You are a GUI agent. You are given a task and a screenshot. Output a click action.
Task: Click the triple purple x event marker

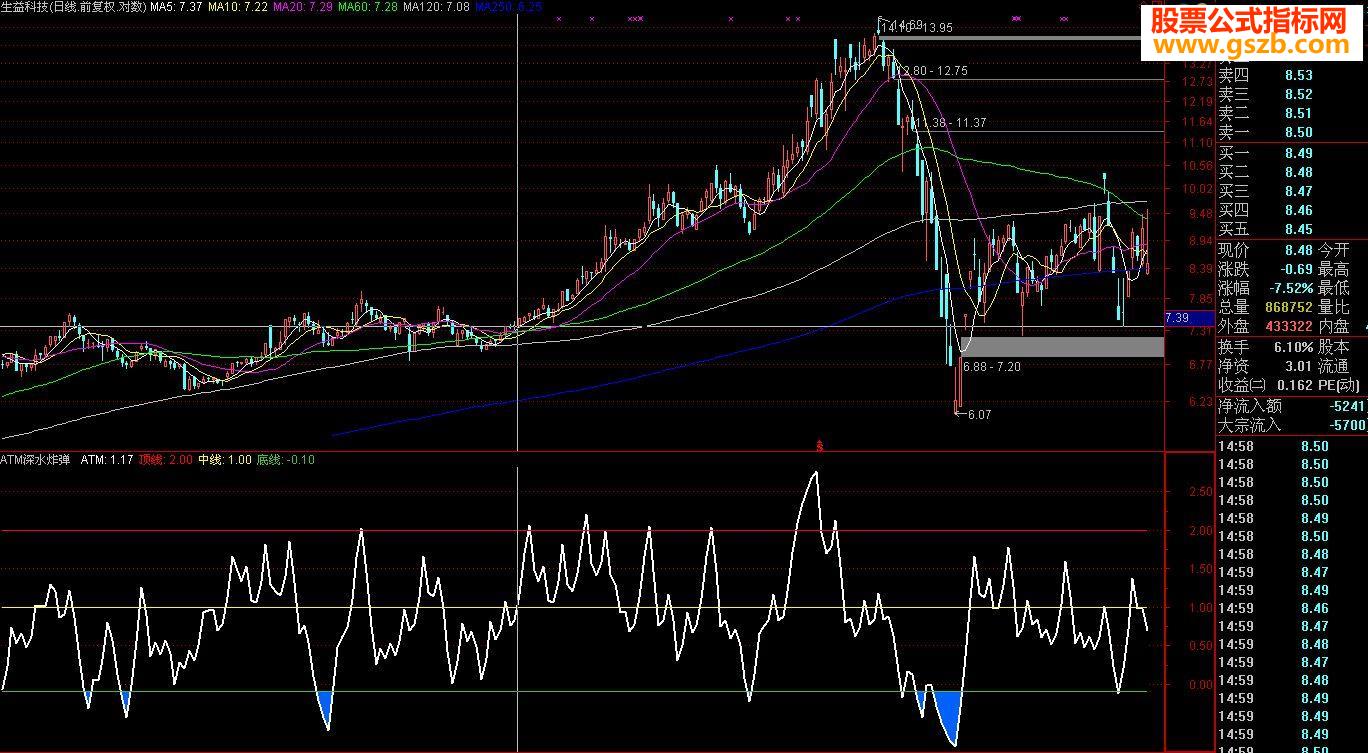(x=635, y=19)
